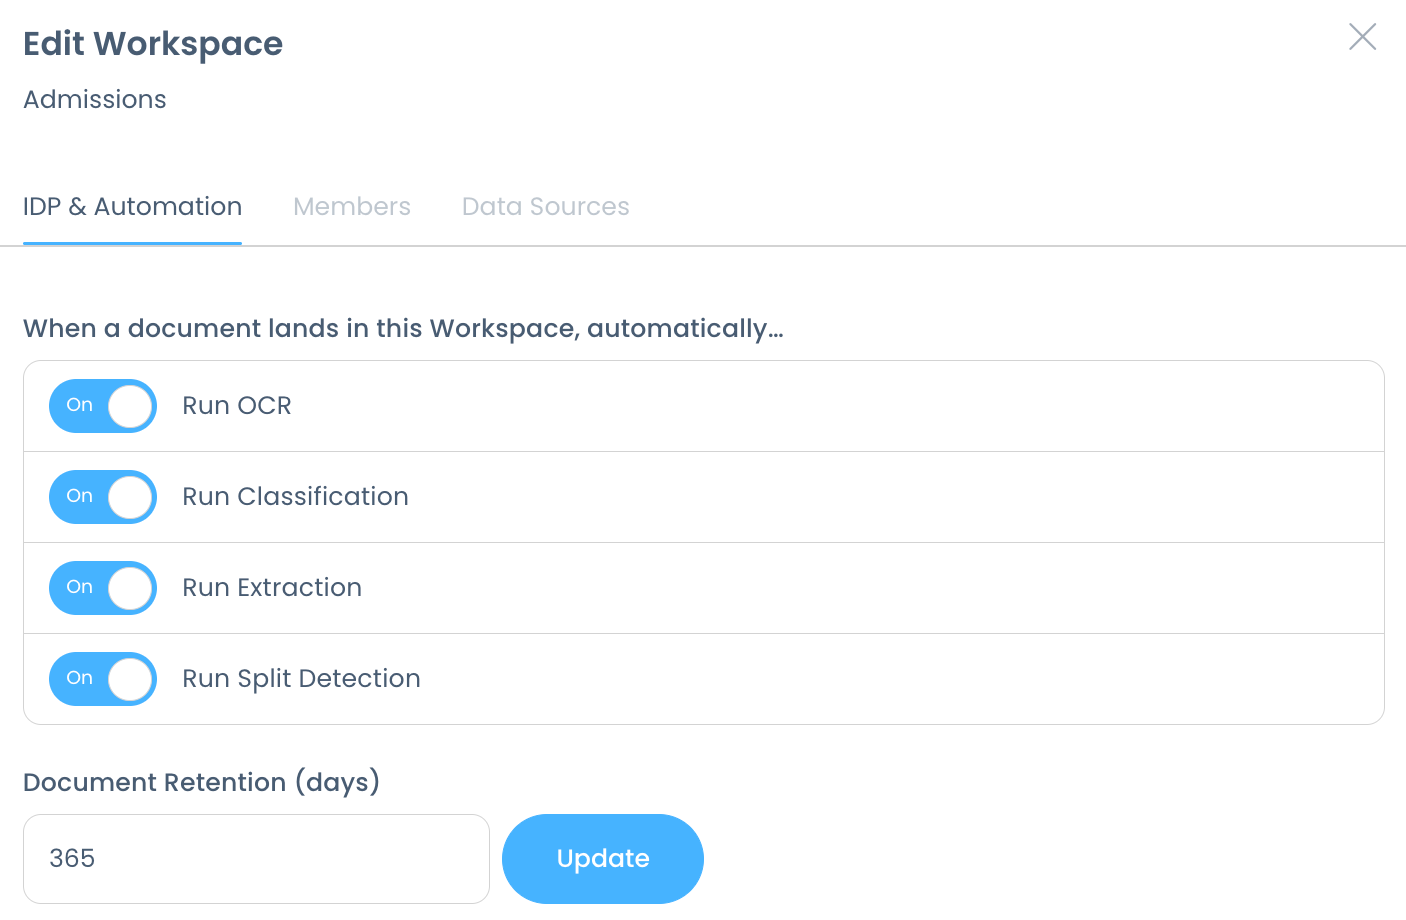Click the Run Extraction label text
1406x920 pixels.
(272, 588)
